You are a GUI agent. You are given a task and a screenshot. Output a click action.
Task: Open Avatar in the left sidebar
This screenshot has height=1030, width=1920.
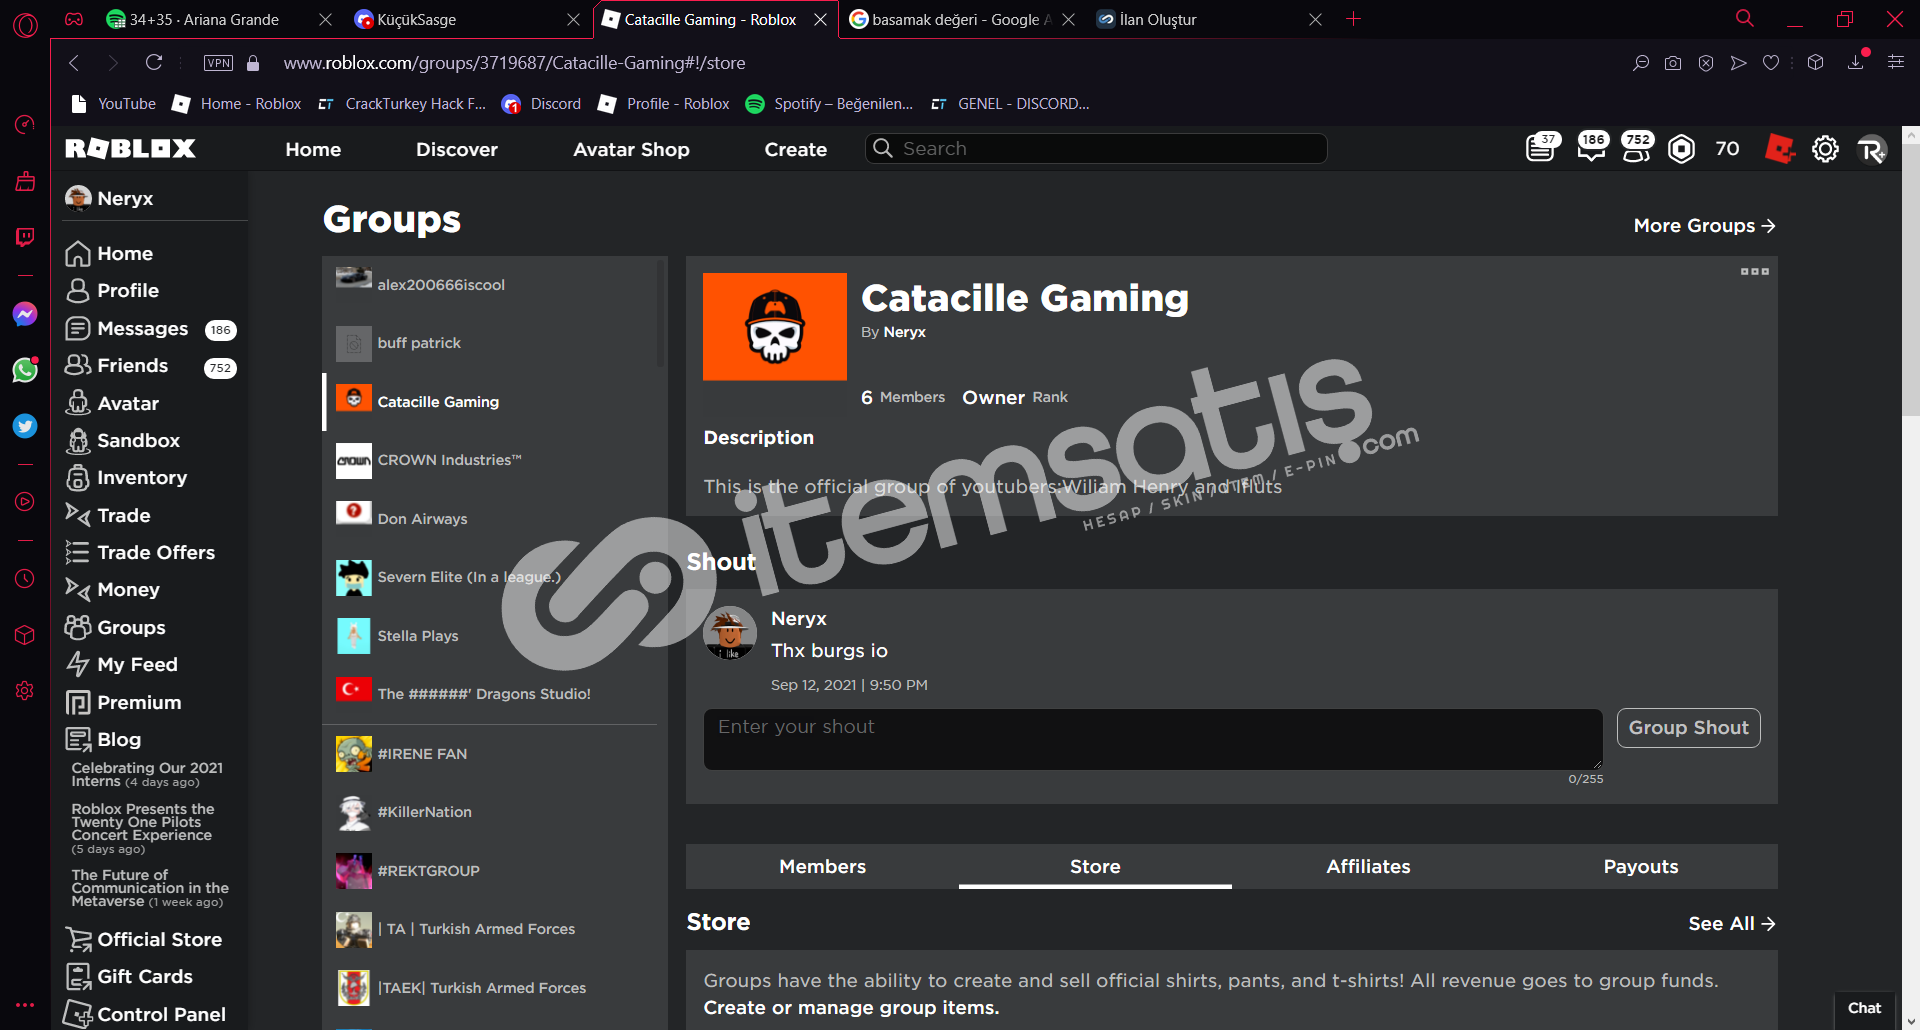coord(112,403)
